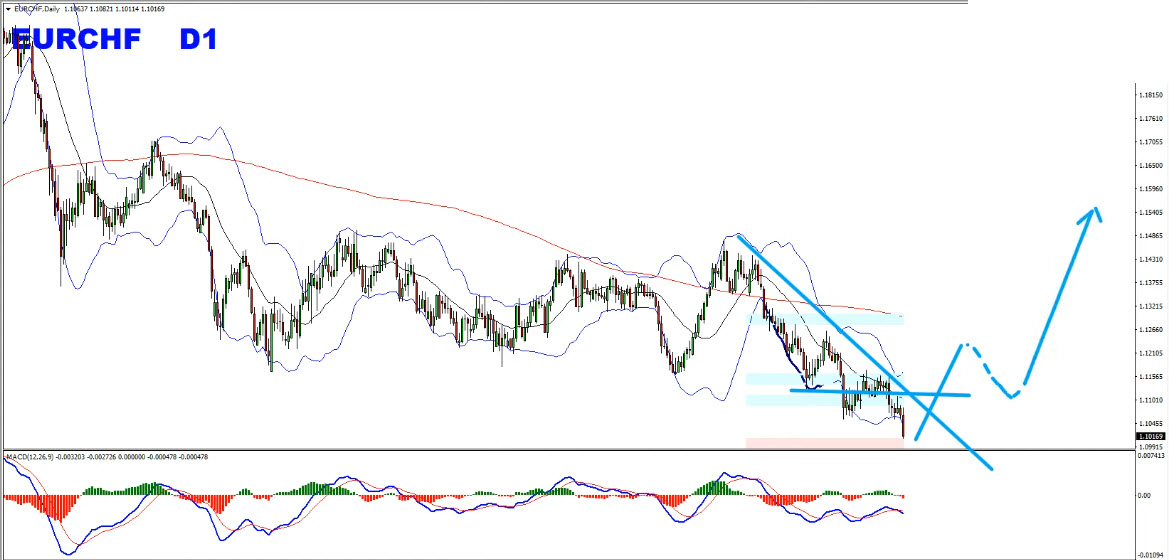Click the MACD 0.00 level label
Screen dimensions: 1169x560
click(x=1145, y=495)
